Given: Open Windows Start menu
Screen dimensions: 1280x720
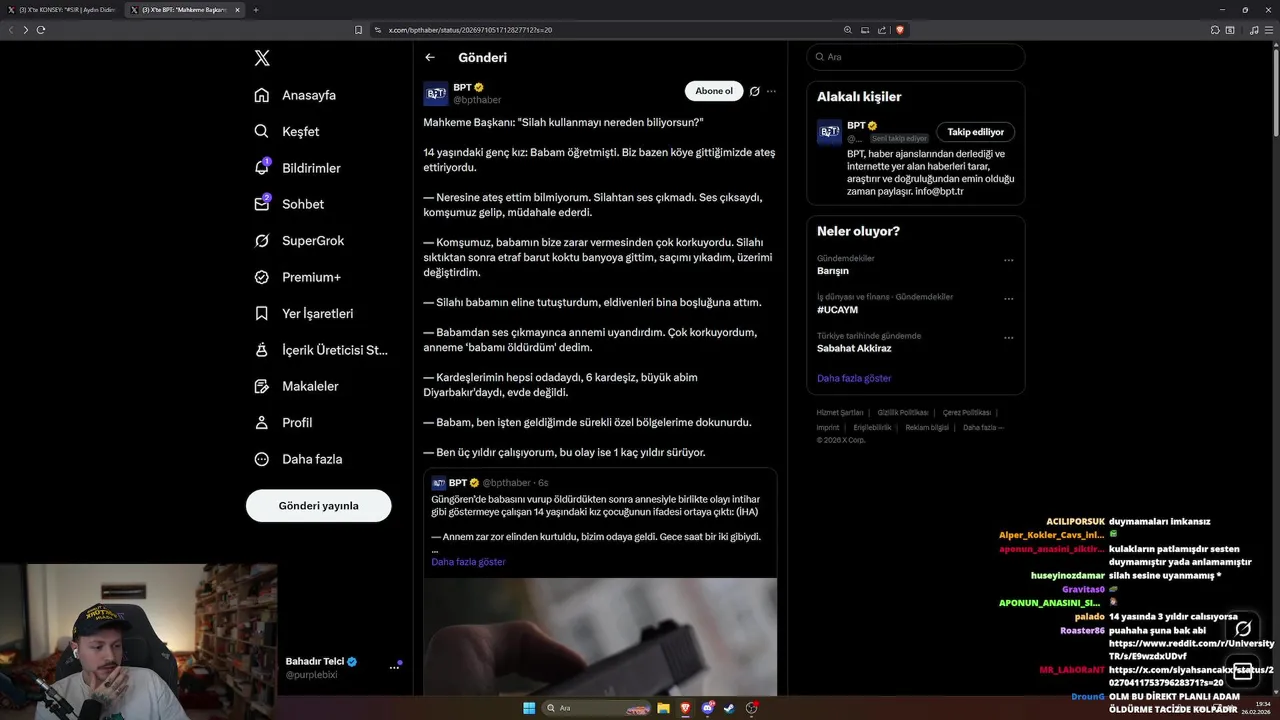Looking at the screenshot, I should pyautogui.click(x=528, y=708).
